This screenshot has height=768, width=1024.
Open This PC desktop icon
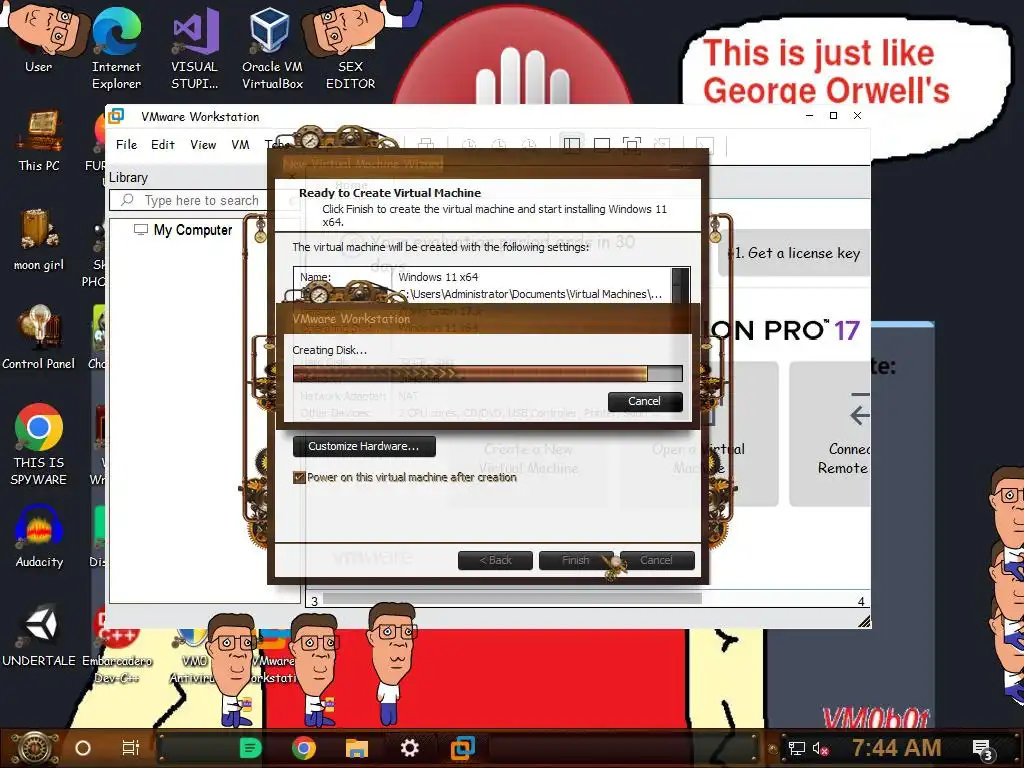pyautogui.click(x=39, y=141)
